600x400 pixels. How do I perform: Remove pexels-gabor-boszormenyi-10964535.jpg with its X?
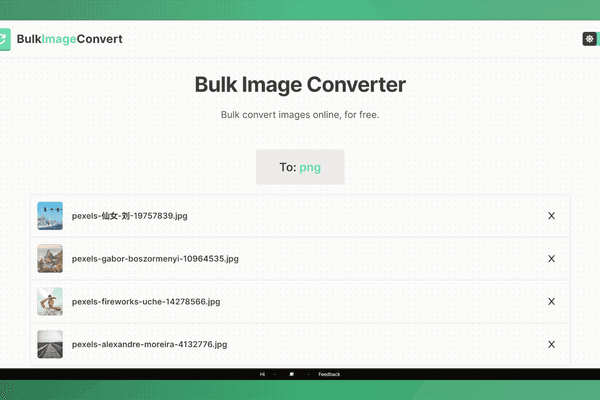point(551,259)
